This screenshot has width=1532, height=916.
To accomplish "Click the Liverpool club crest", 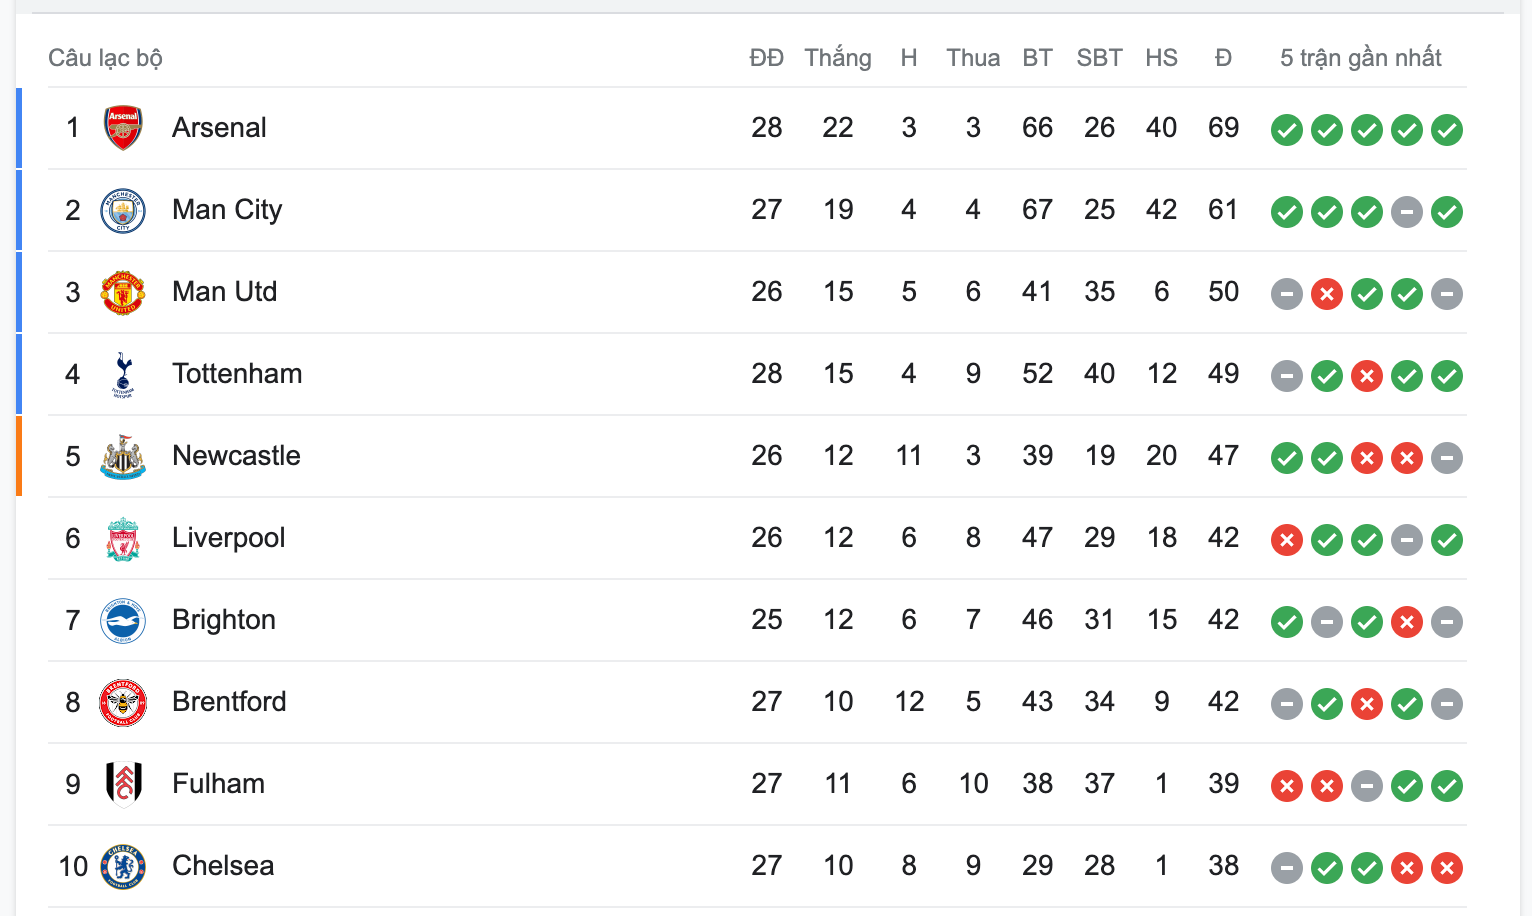I will coord(123,538).
